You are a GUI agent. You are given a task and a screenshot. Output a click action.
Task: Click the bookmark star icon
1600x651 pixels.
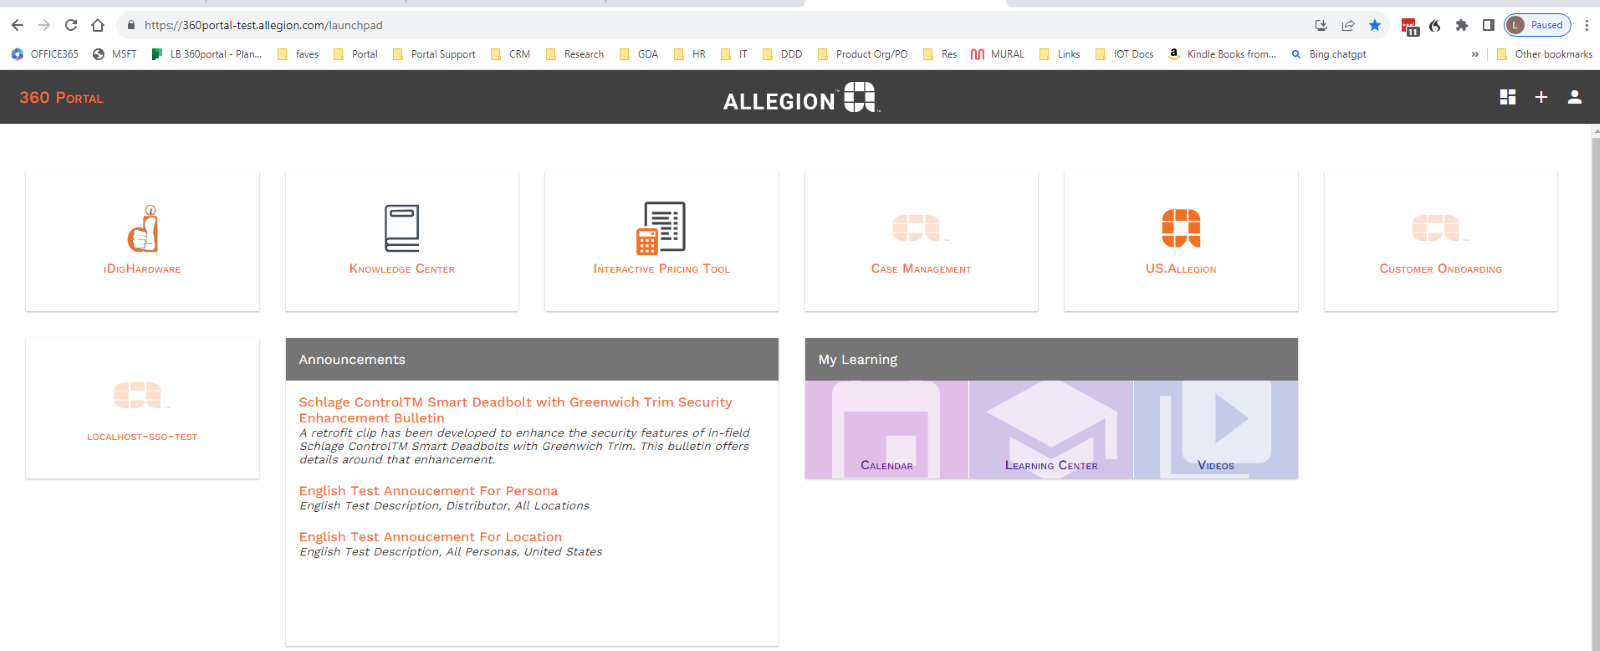[1375, 25]
